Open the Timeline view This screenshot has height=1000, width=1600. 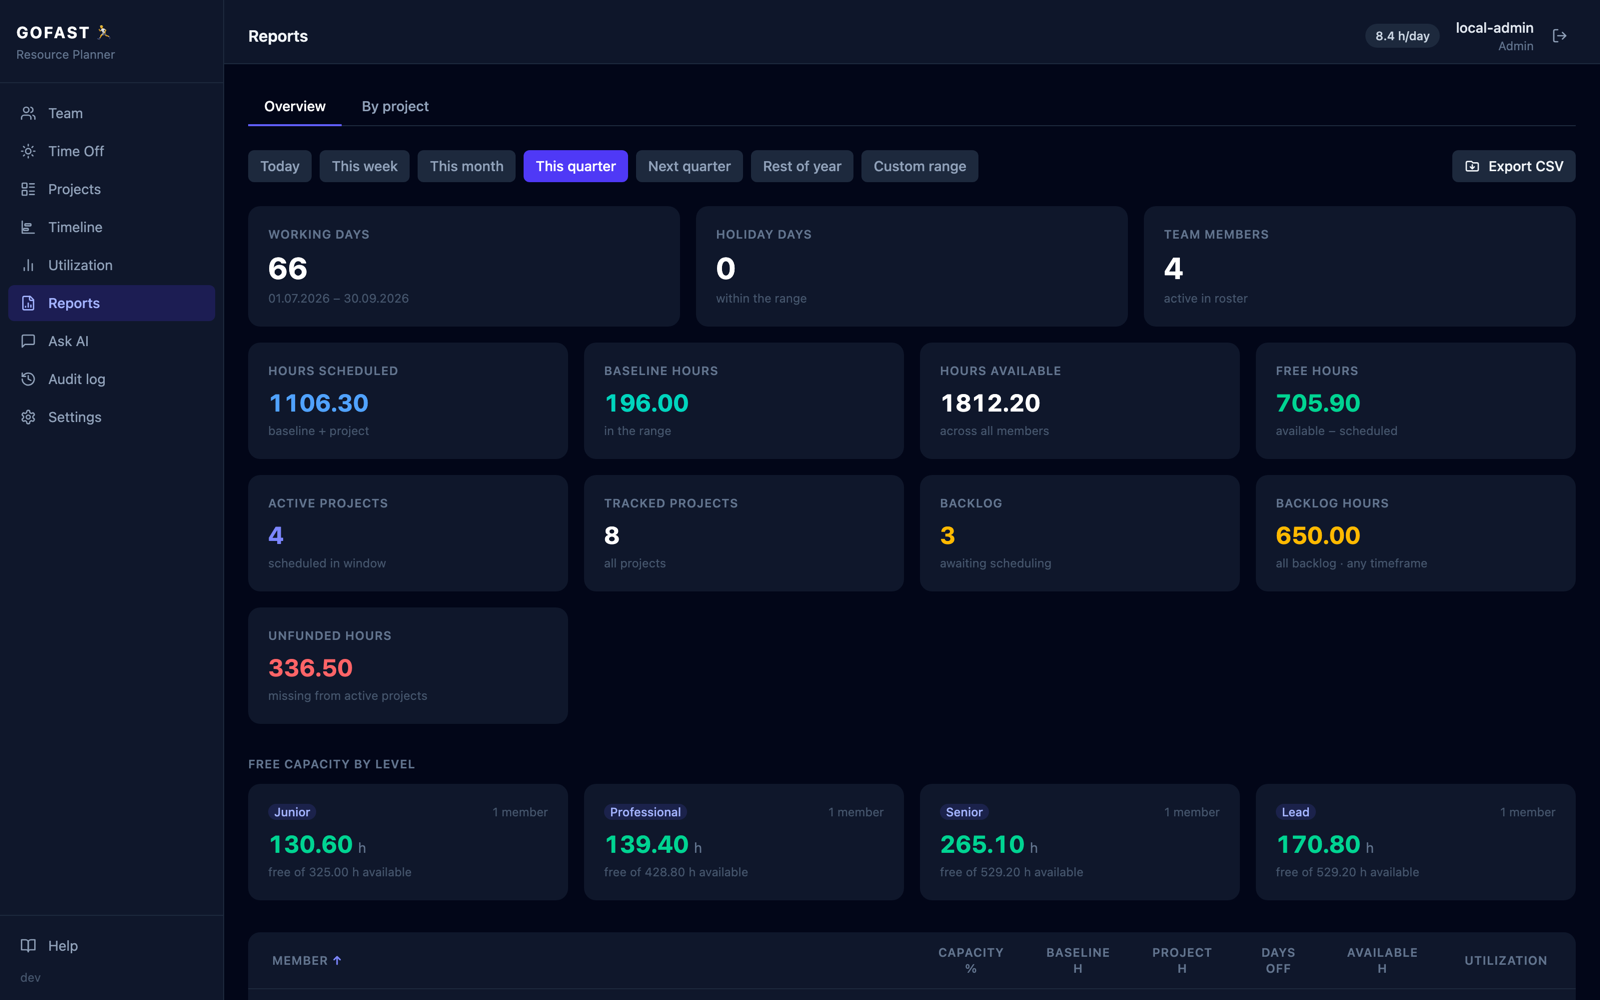click(x=111, y=227)
